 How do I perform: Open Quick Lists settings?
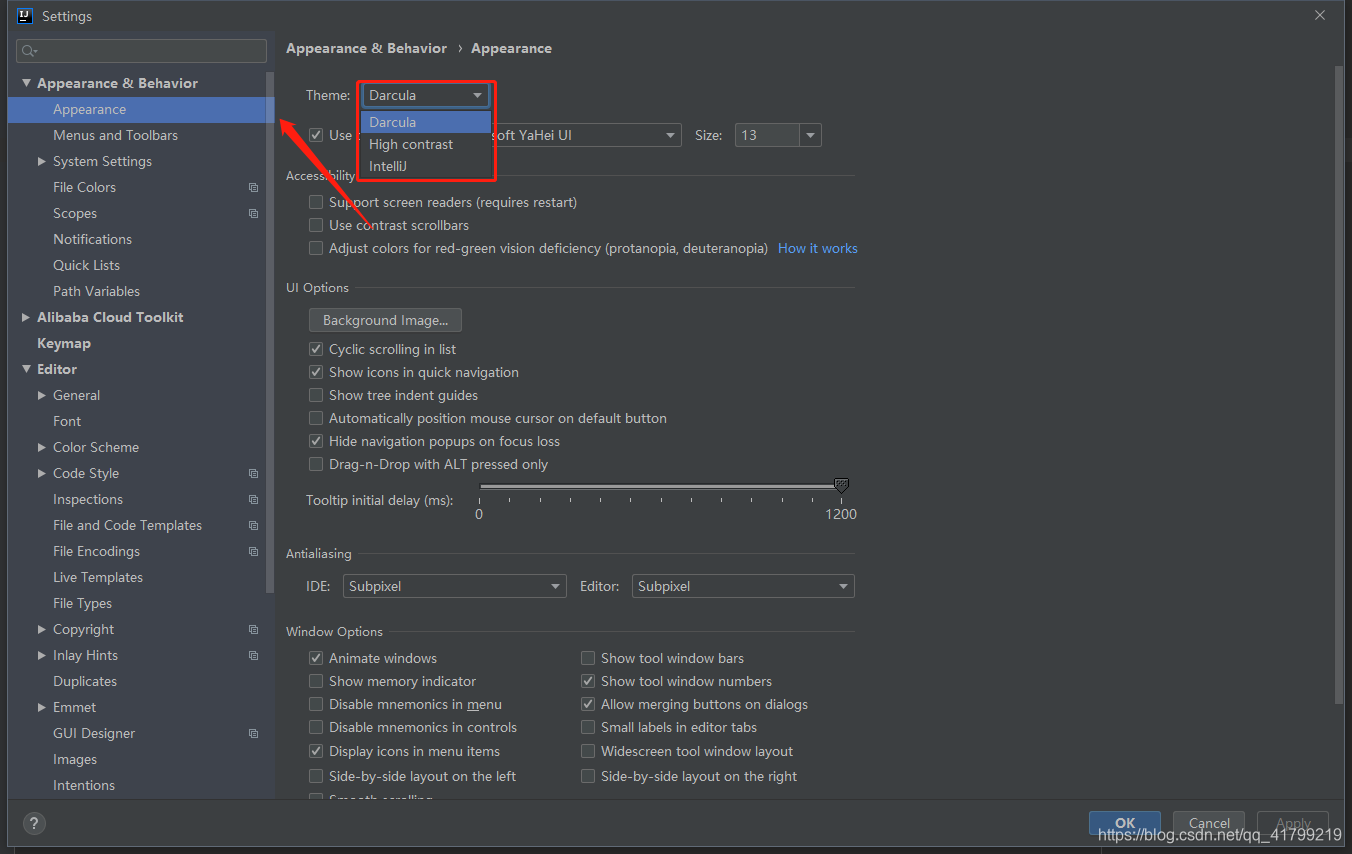click(x=86, y=265)
